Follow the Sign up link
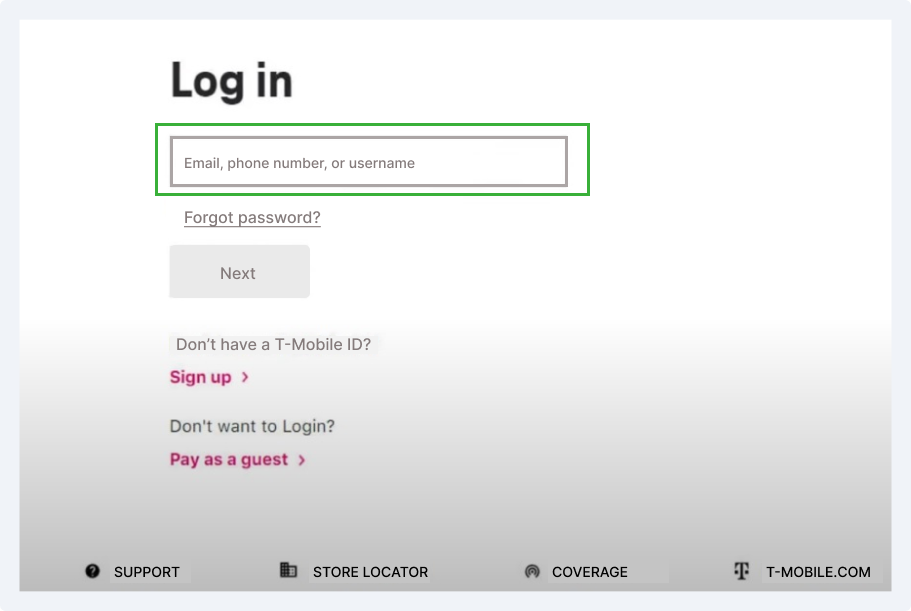Screen dimensions: 911x611 pos(200,377)
